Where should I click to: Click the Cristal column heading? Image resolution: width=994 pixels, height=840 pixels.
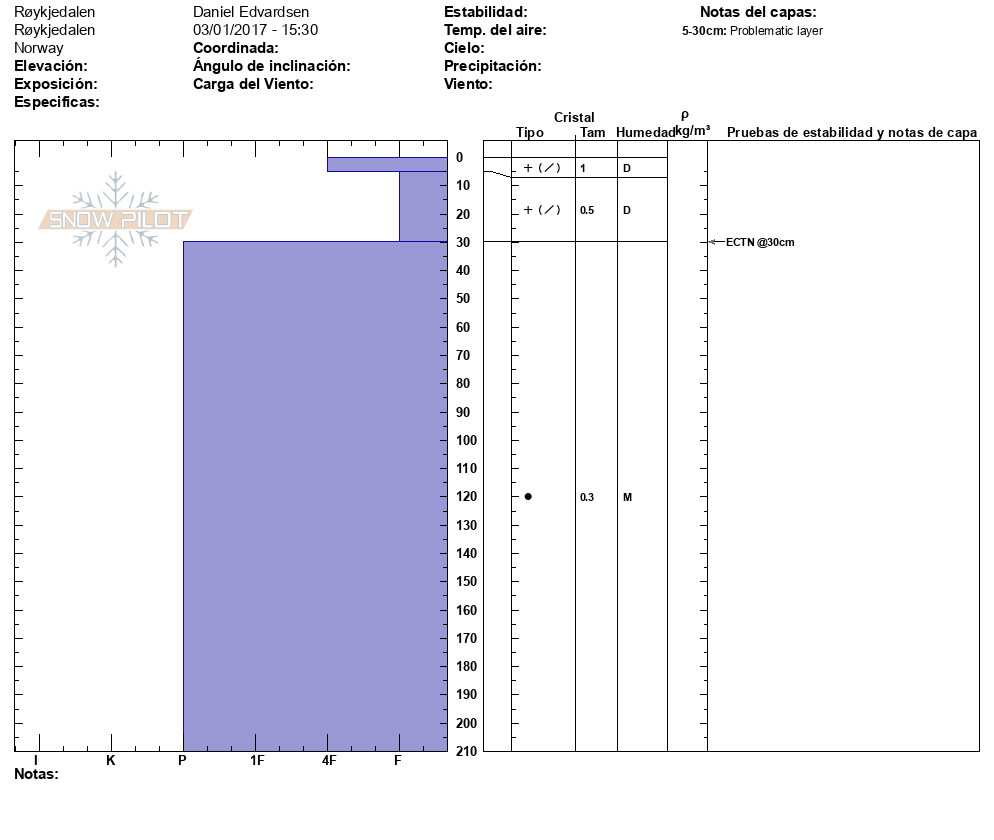click(574, 117)
